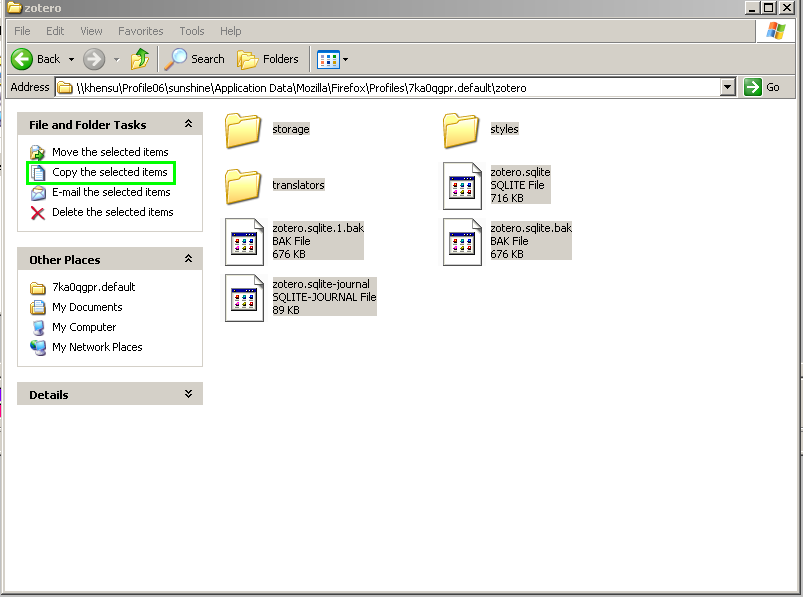Click the storage folder name
803x597 pixels.
click(290, 129)
